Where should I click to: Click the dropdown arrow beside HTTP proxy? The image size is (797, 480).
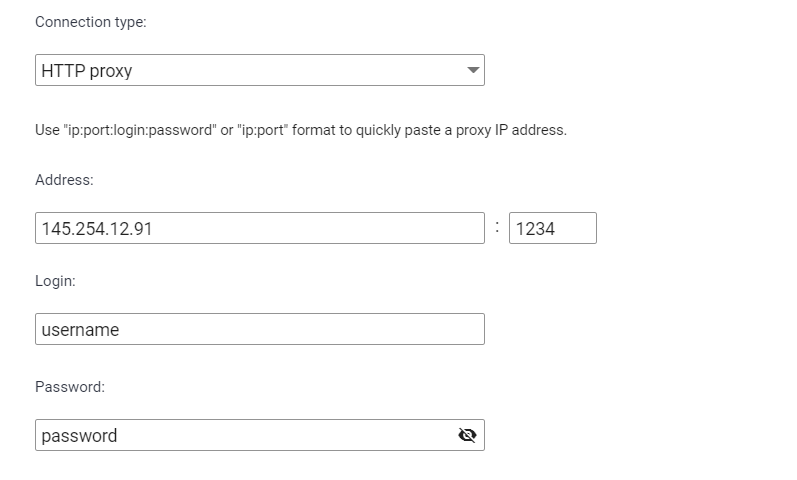473,70
